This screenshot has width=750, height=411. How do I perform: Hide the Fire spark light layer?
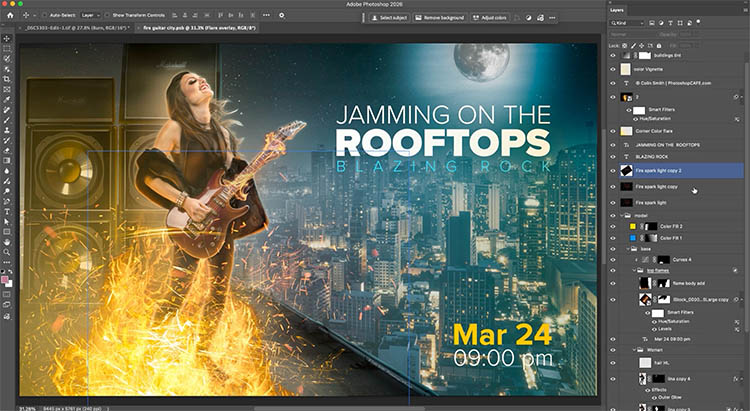(613, 203)
